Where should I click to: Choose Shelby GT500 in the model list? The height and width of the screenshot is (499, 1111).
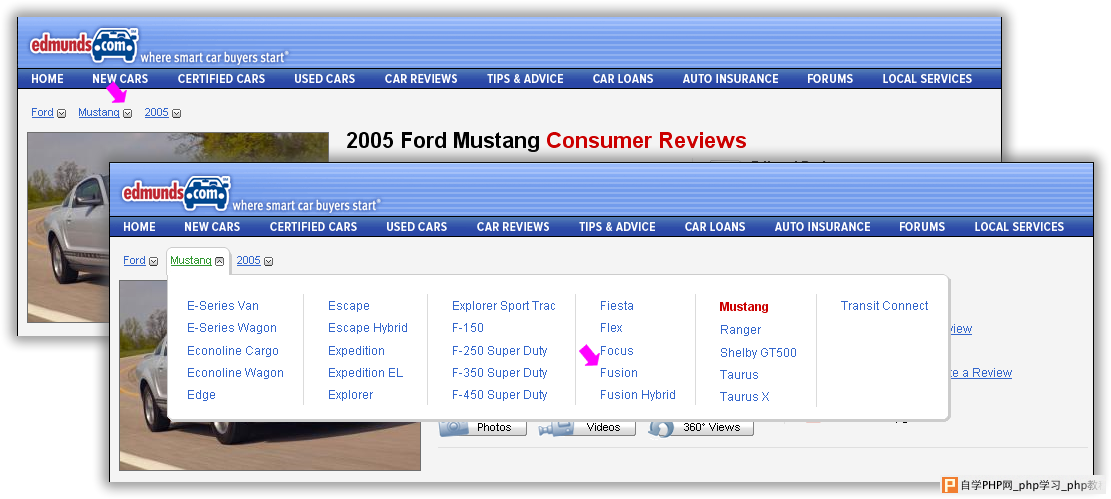(758, 353)
